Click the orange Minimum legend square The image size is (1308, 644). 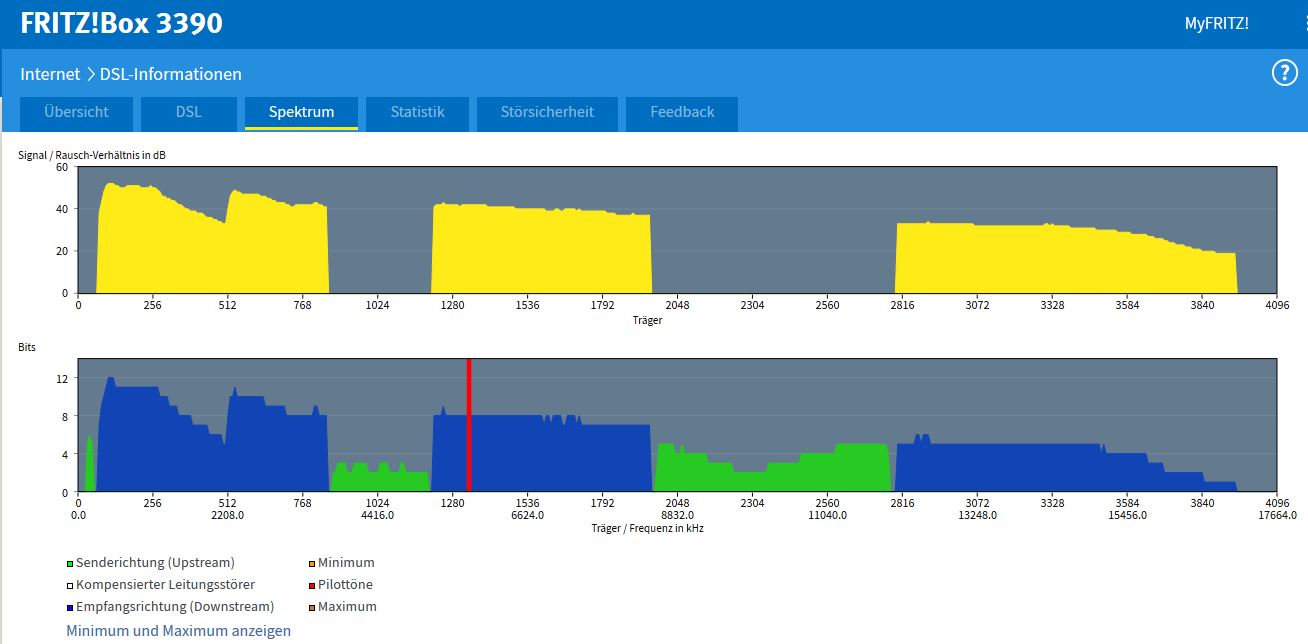(312, 564)
